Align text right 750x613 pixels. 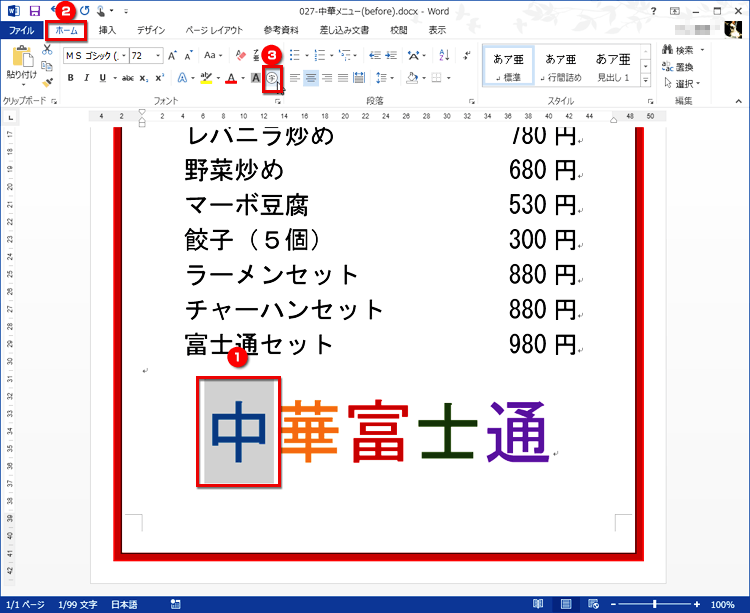(327, 78)
